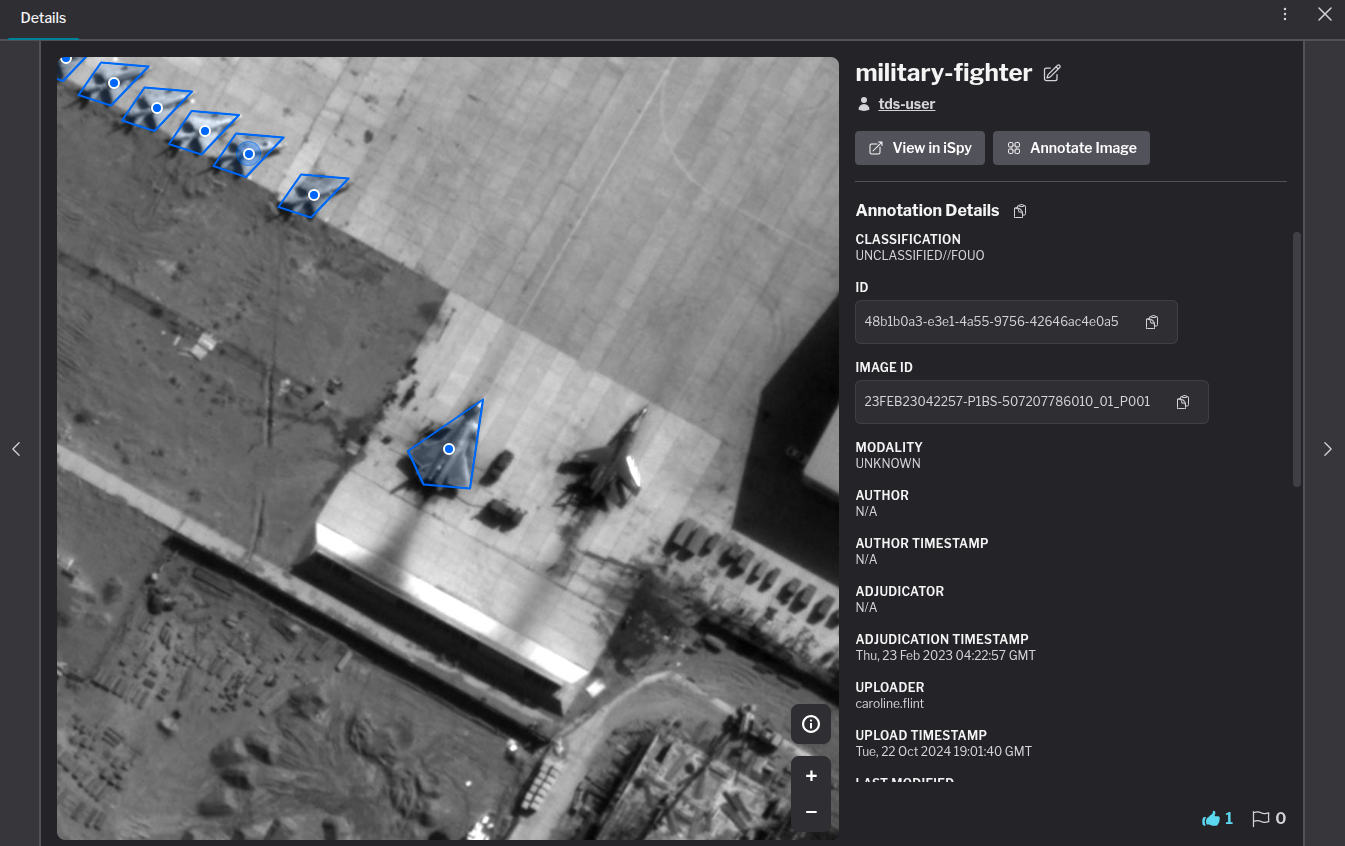
Task: Click the upload timestamp Tue, 22 Oct 2024
Action: [943, 752]
